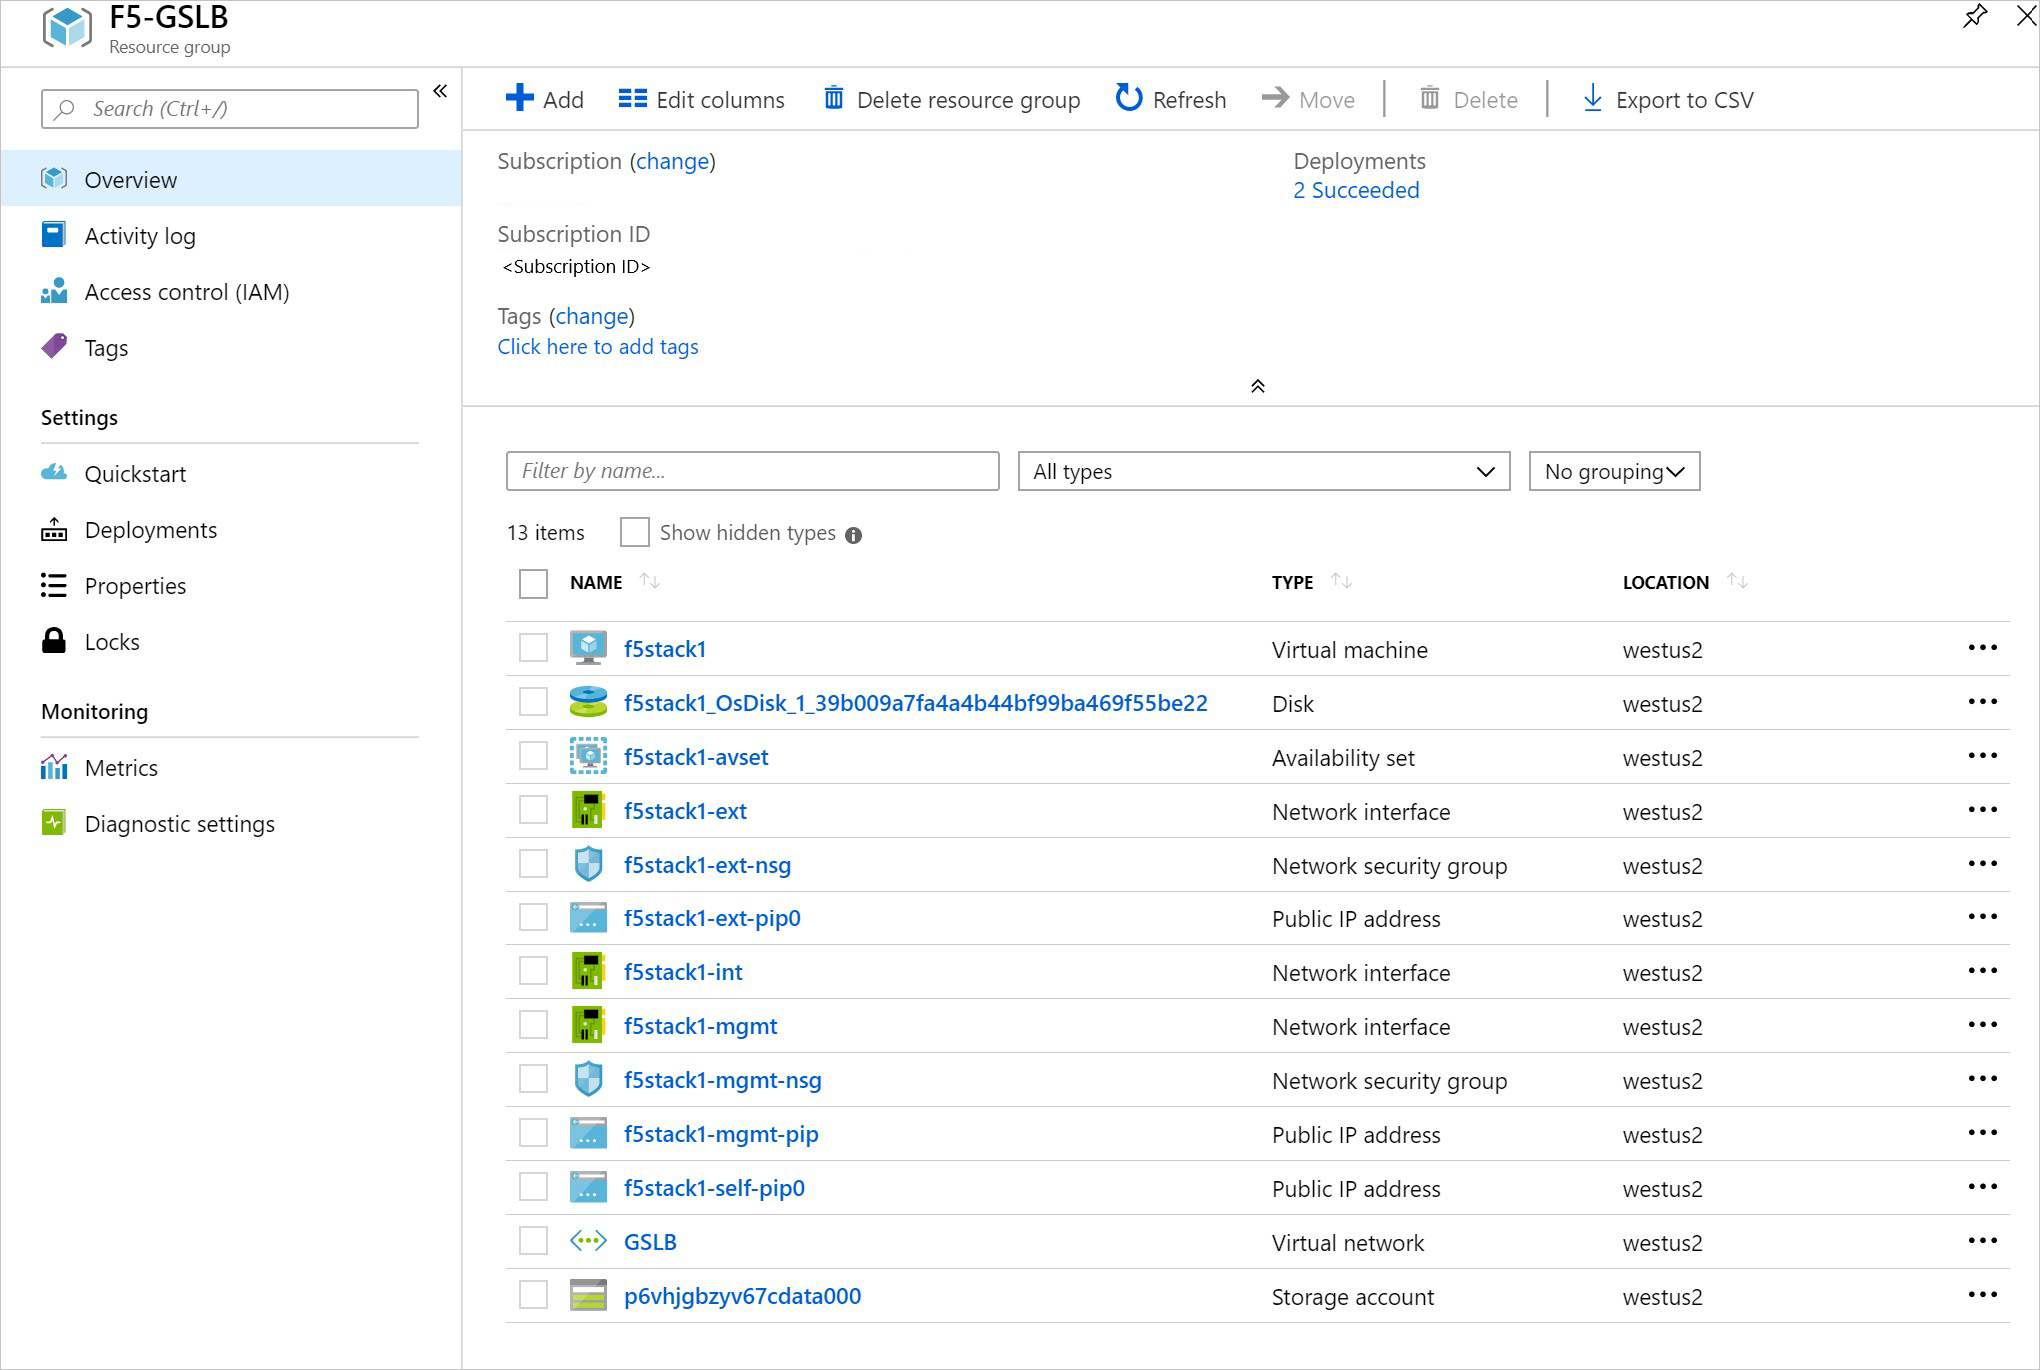This screenshot has width=2040, height=1370.
Task: Click the Disk icon for f5stack1_OsDisk
Action: [x=587, y=702]
